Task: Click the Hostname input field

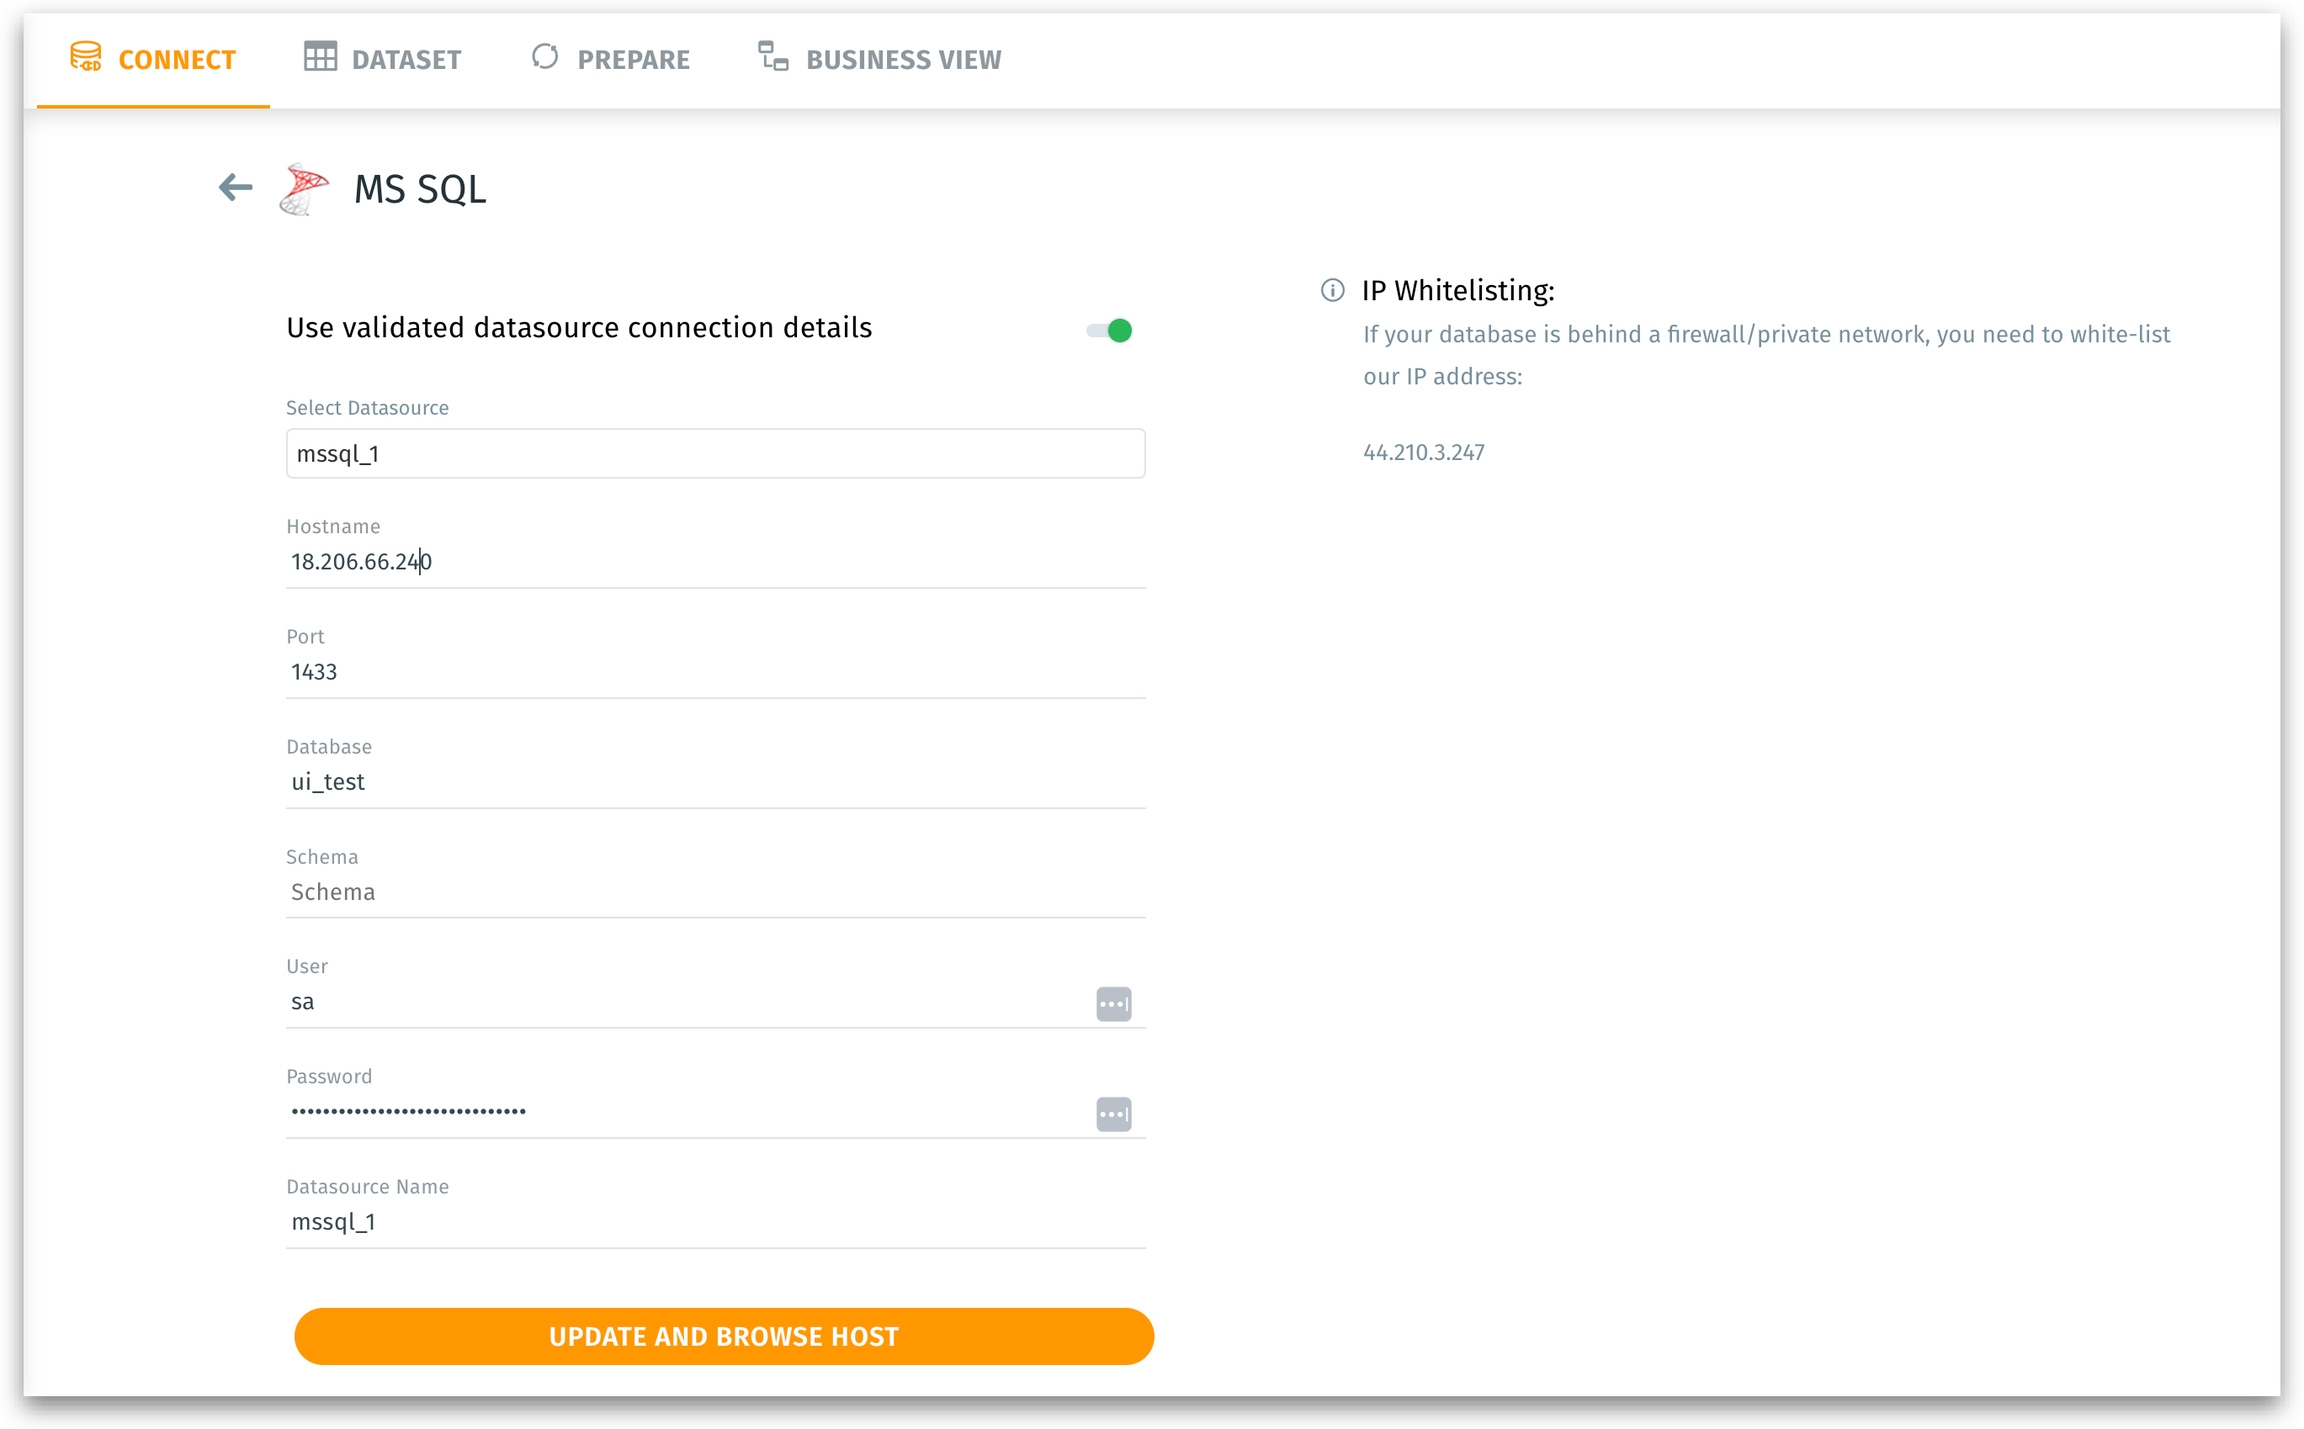Action: [715, 562]
